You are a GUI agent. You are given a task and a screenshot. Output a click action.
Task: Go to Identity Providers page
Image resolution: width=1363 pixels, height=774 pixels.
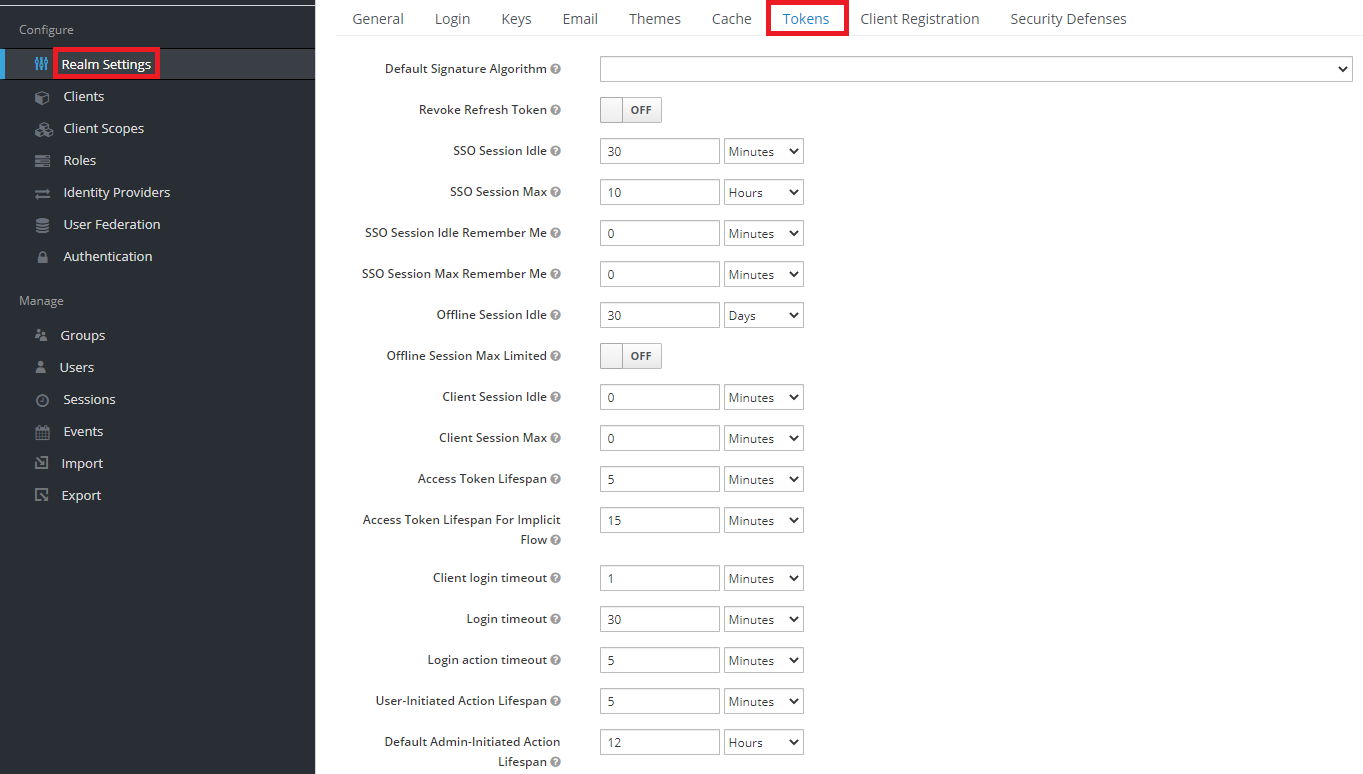(117, 193)
